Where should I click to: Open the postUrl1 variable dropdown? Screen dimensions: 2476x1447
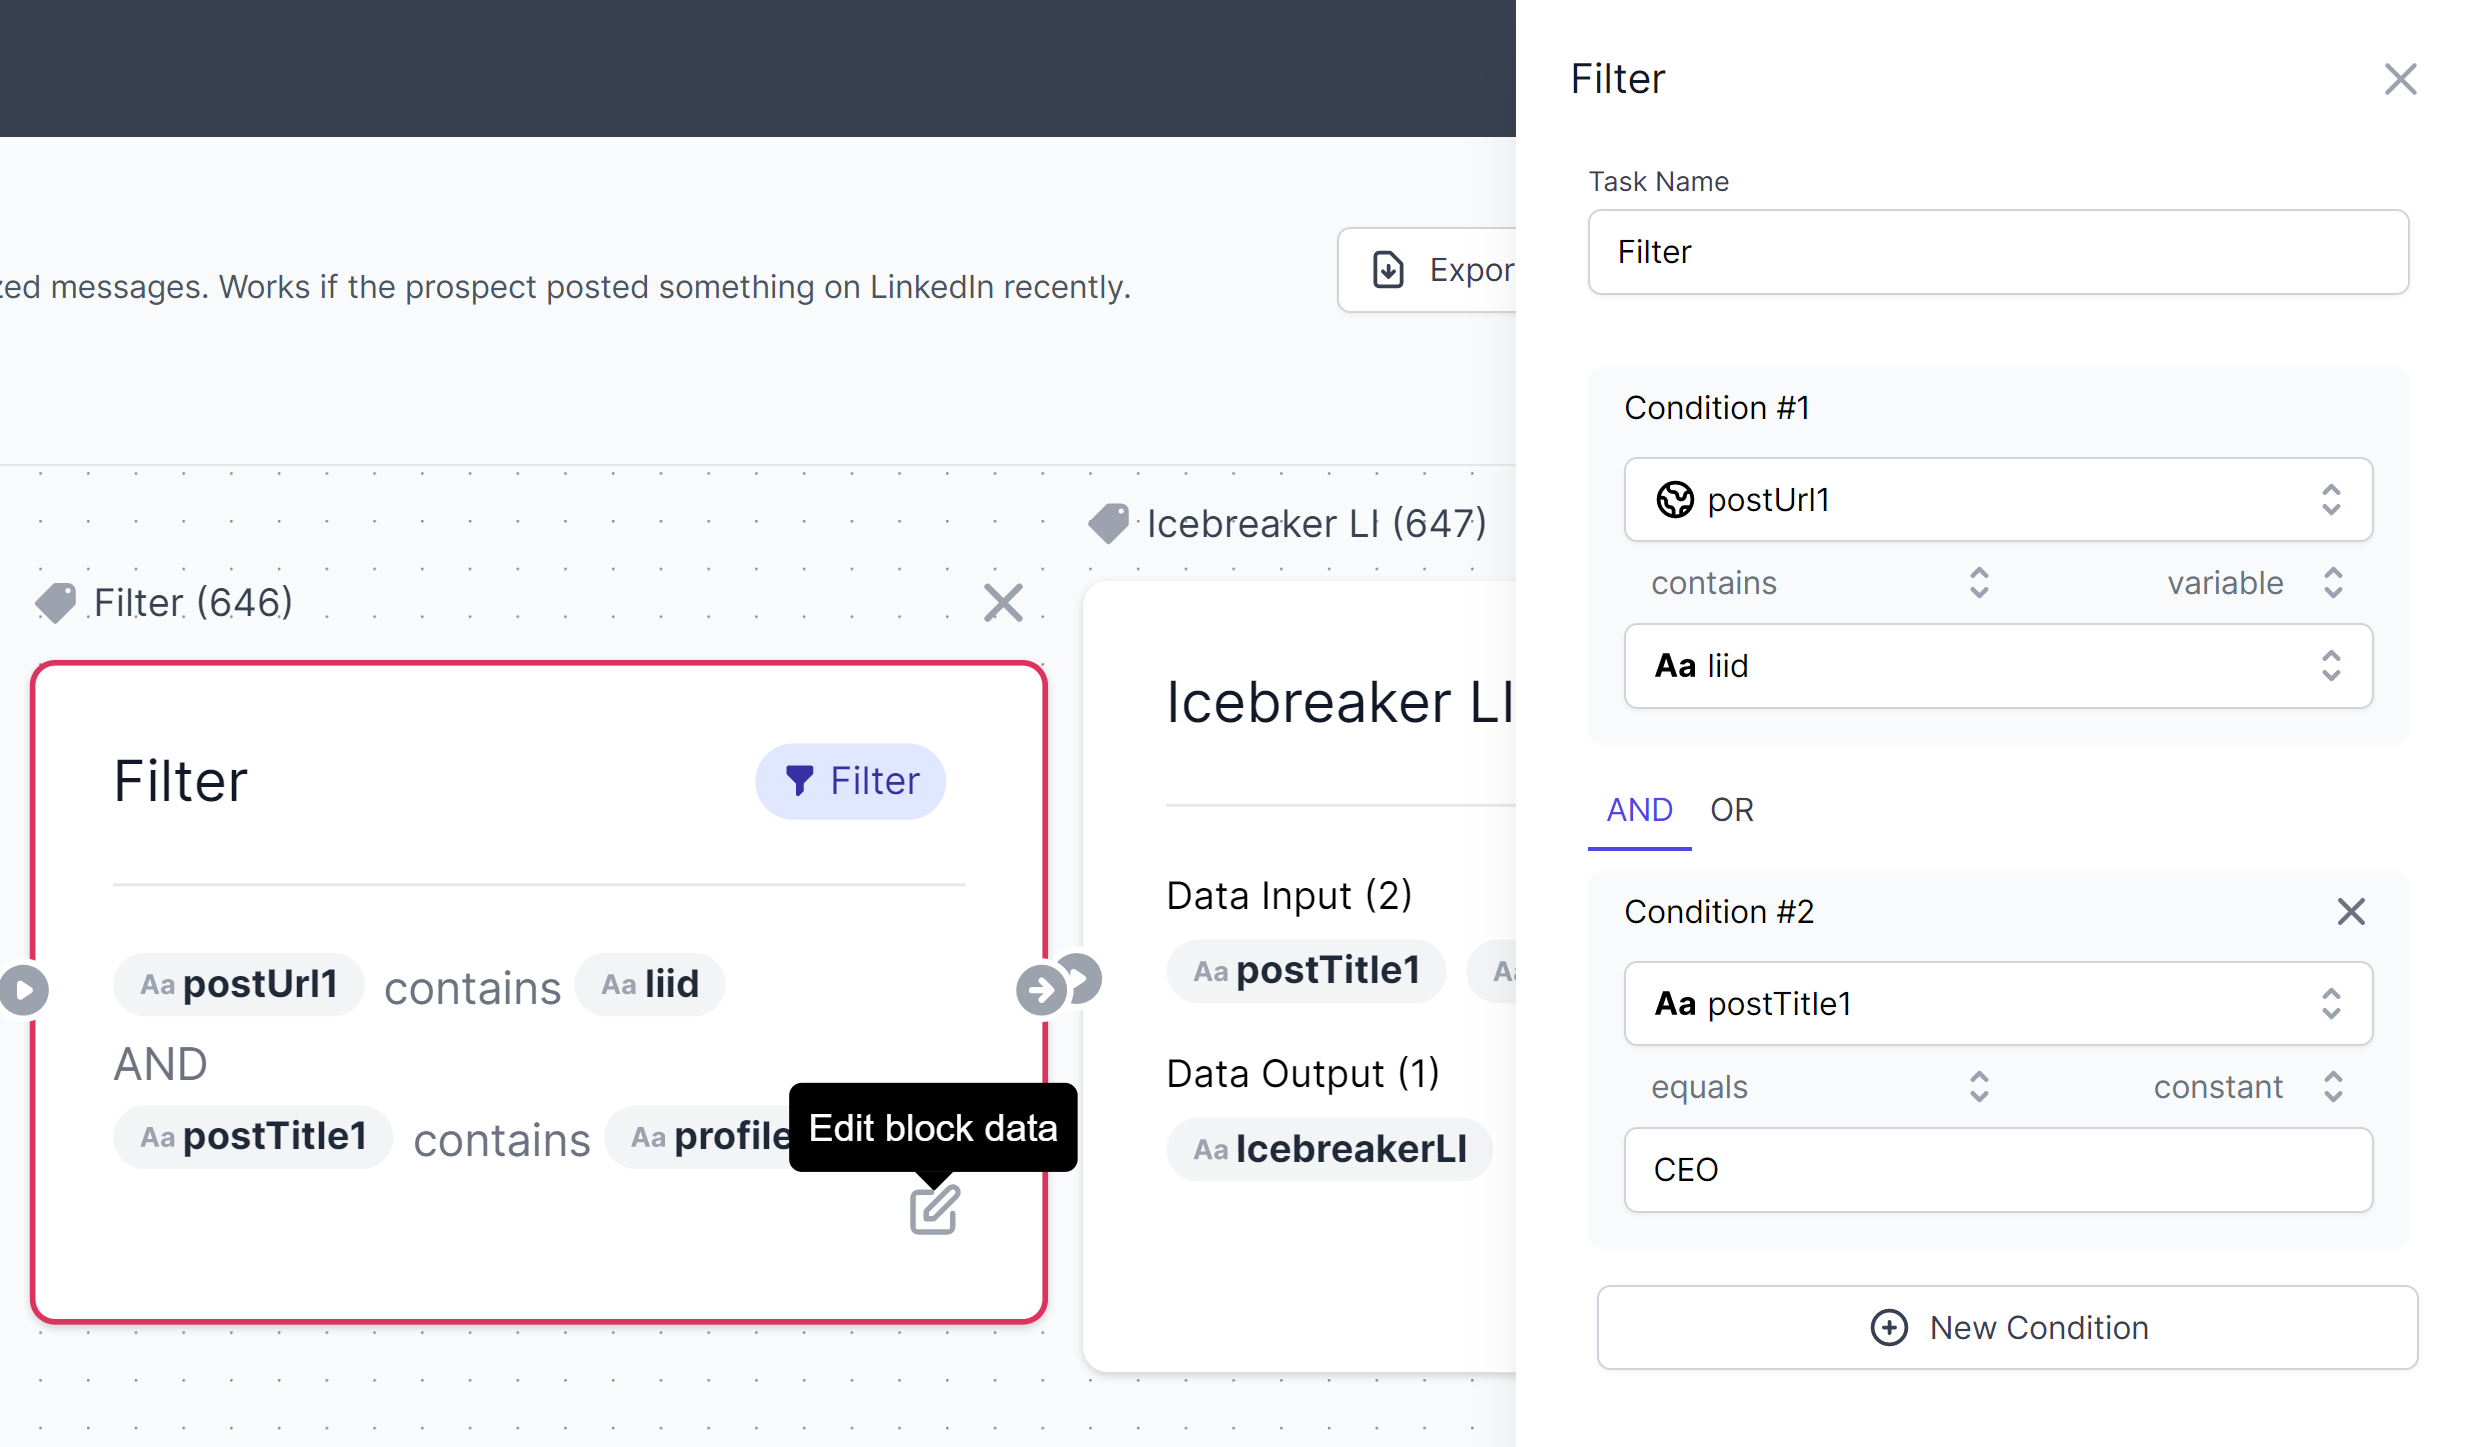pos(1998,499)
